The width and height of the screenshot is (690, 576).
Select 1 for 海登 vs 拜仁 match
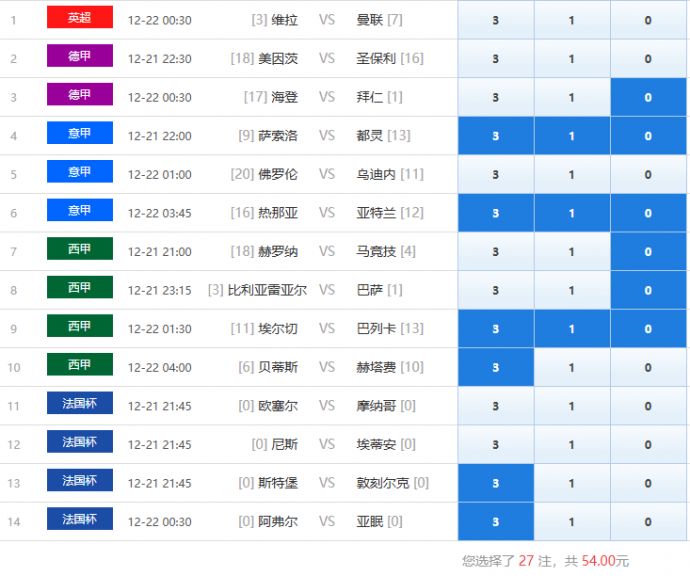coord(572,97)
